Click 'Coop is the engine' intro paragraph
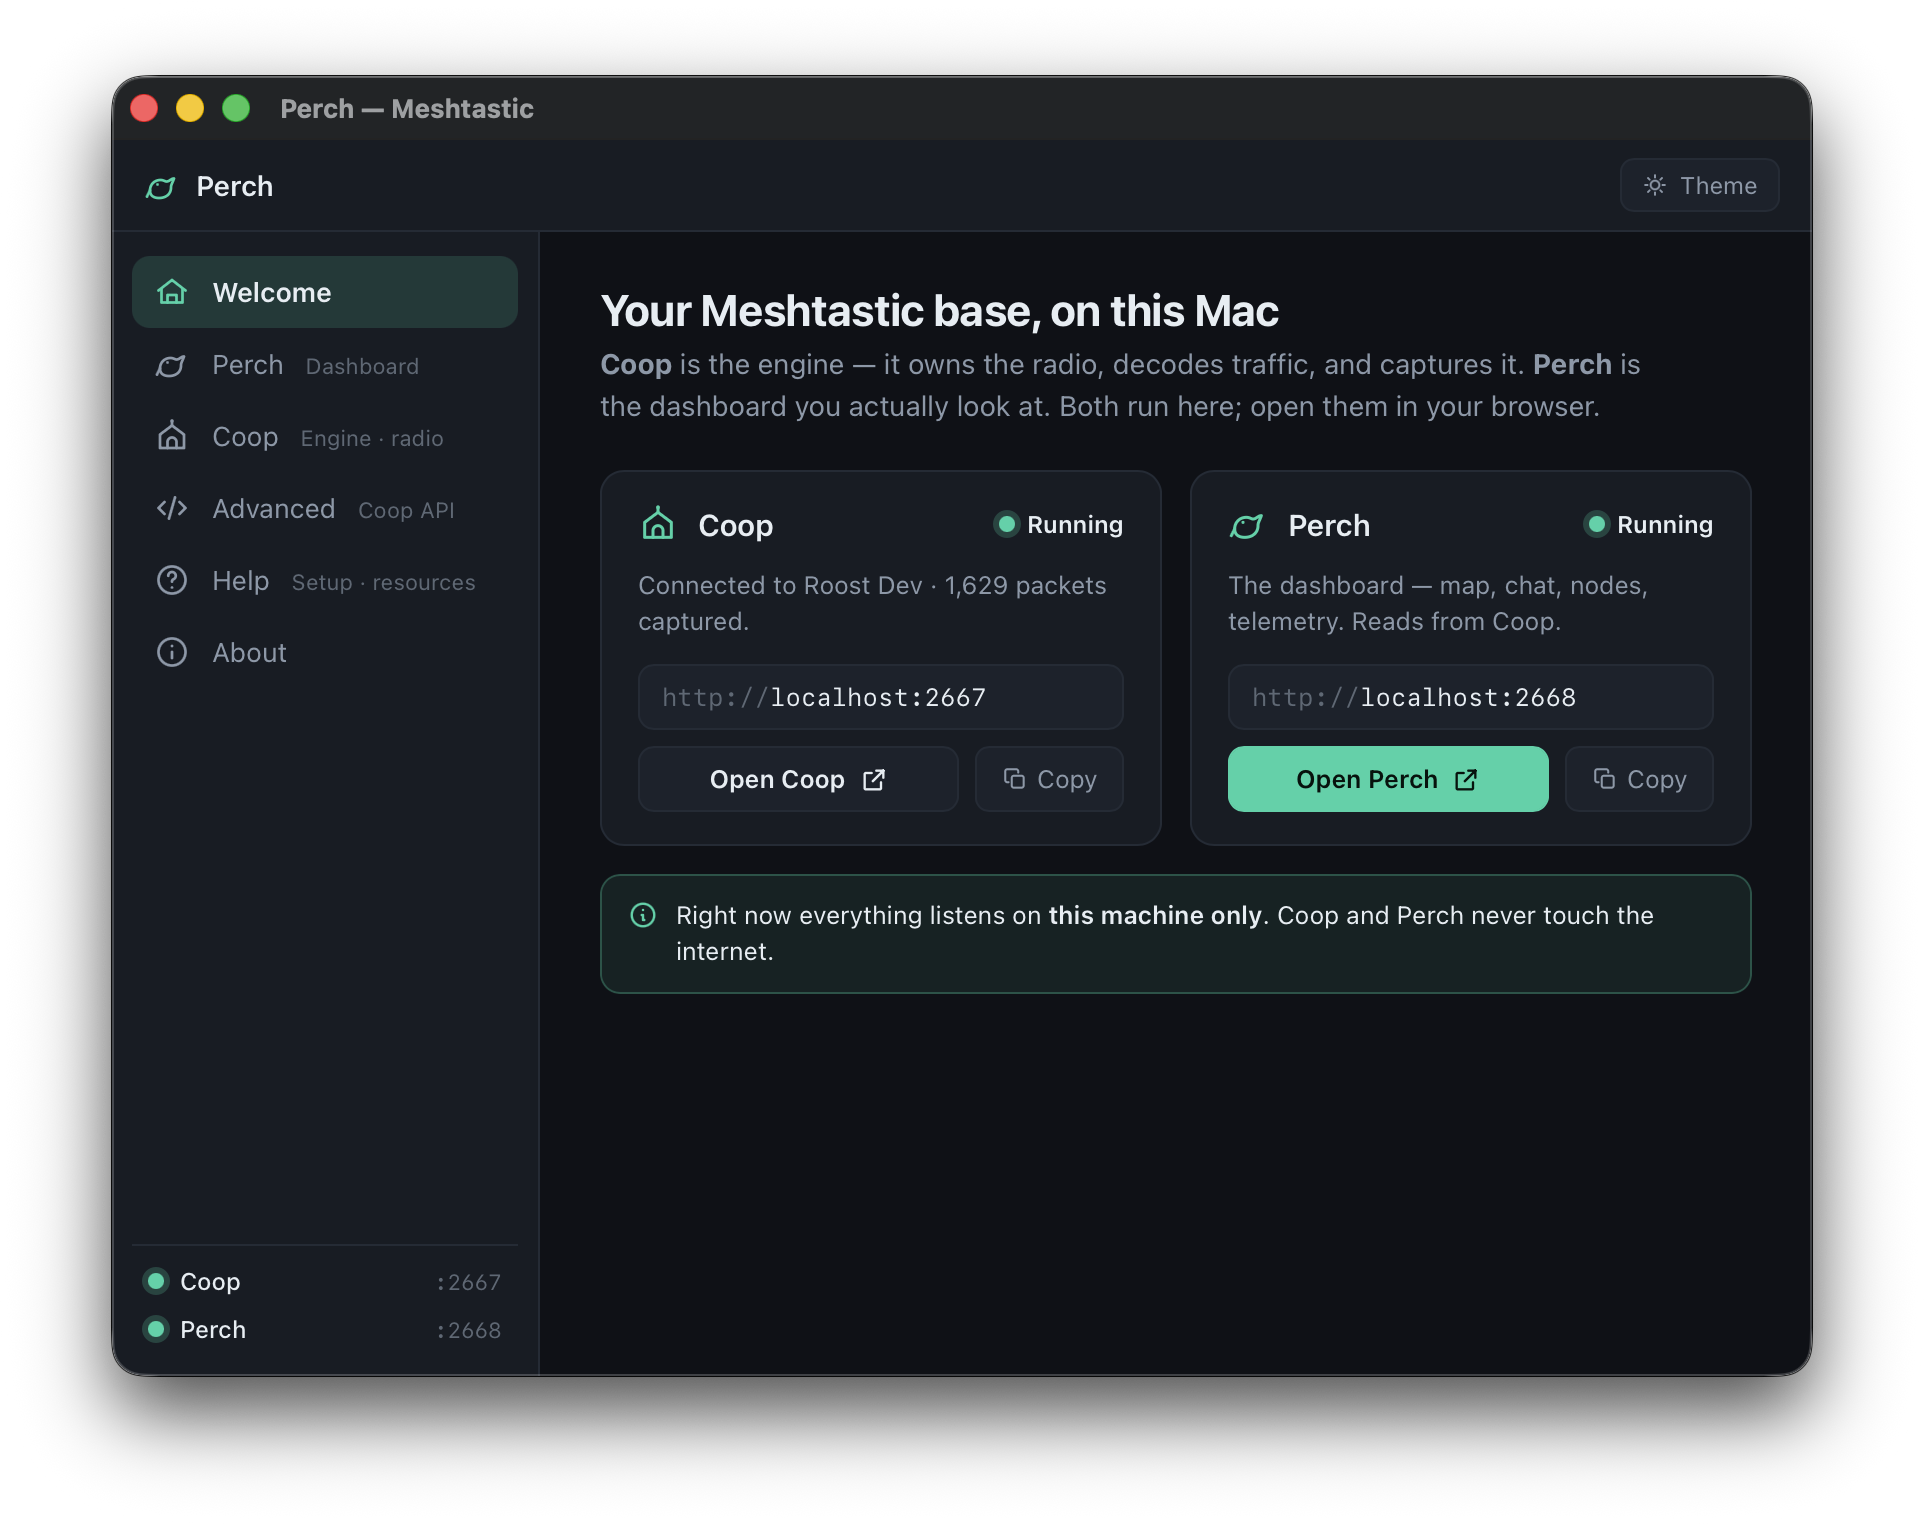The height and width of the screenshot is (1524, 1924). pos(1120,385)
